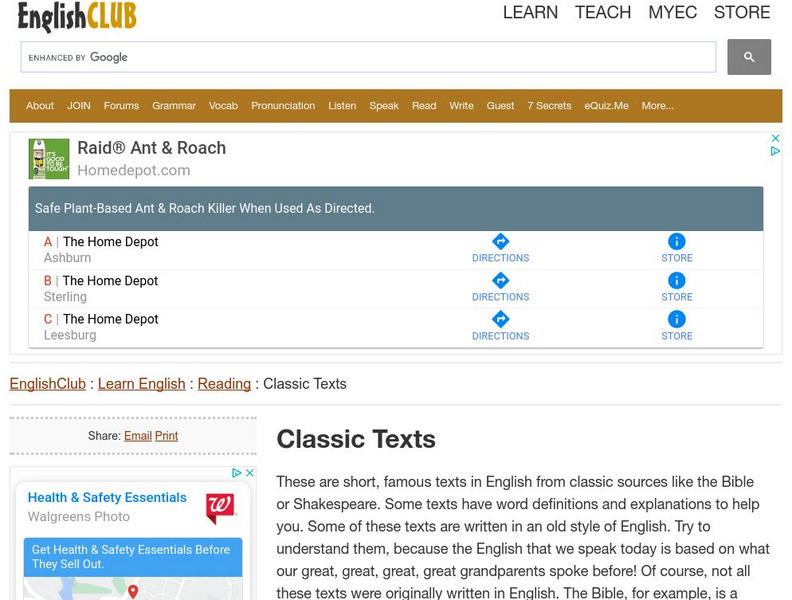Open Pronunciation in the navigation bar

(283, 106)
